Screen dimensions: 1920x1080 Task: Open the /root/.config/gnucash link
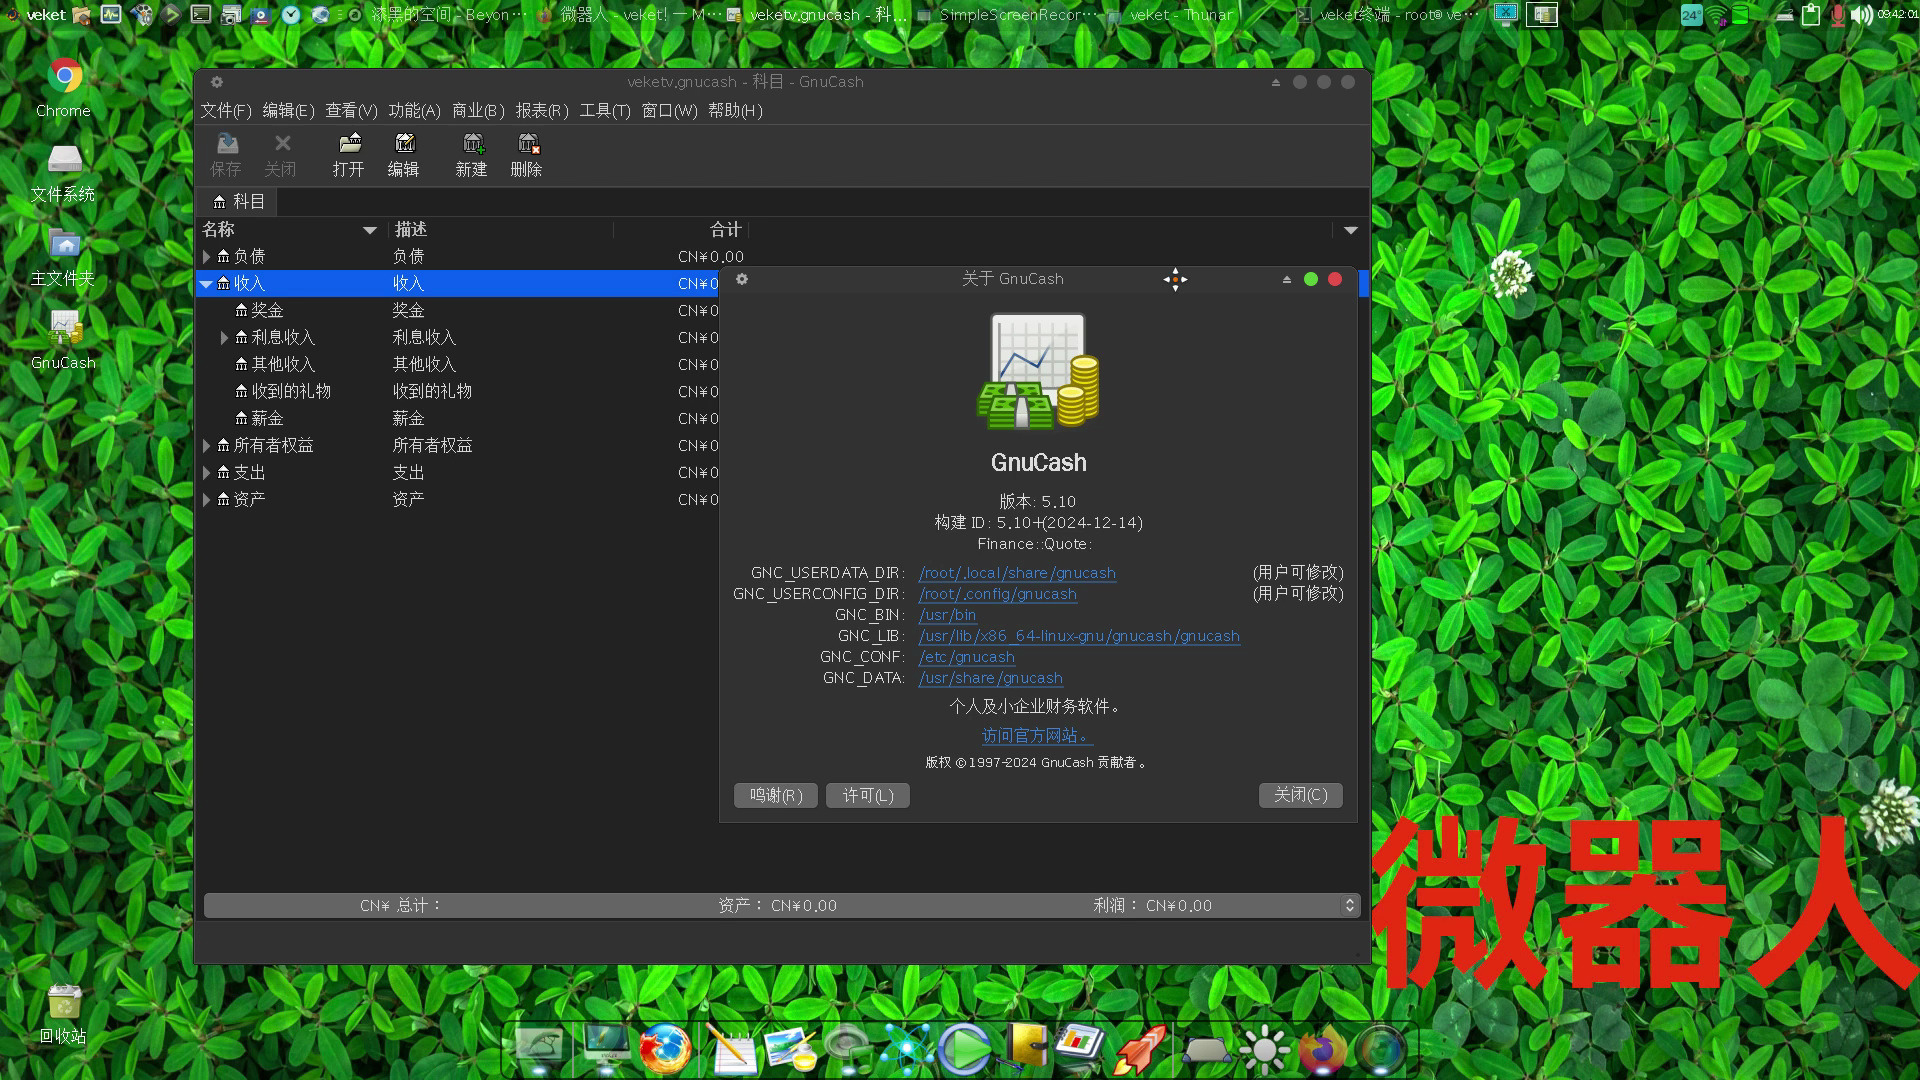(998, 595)
